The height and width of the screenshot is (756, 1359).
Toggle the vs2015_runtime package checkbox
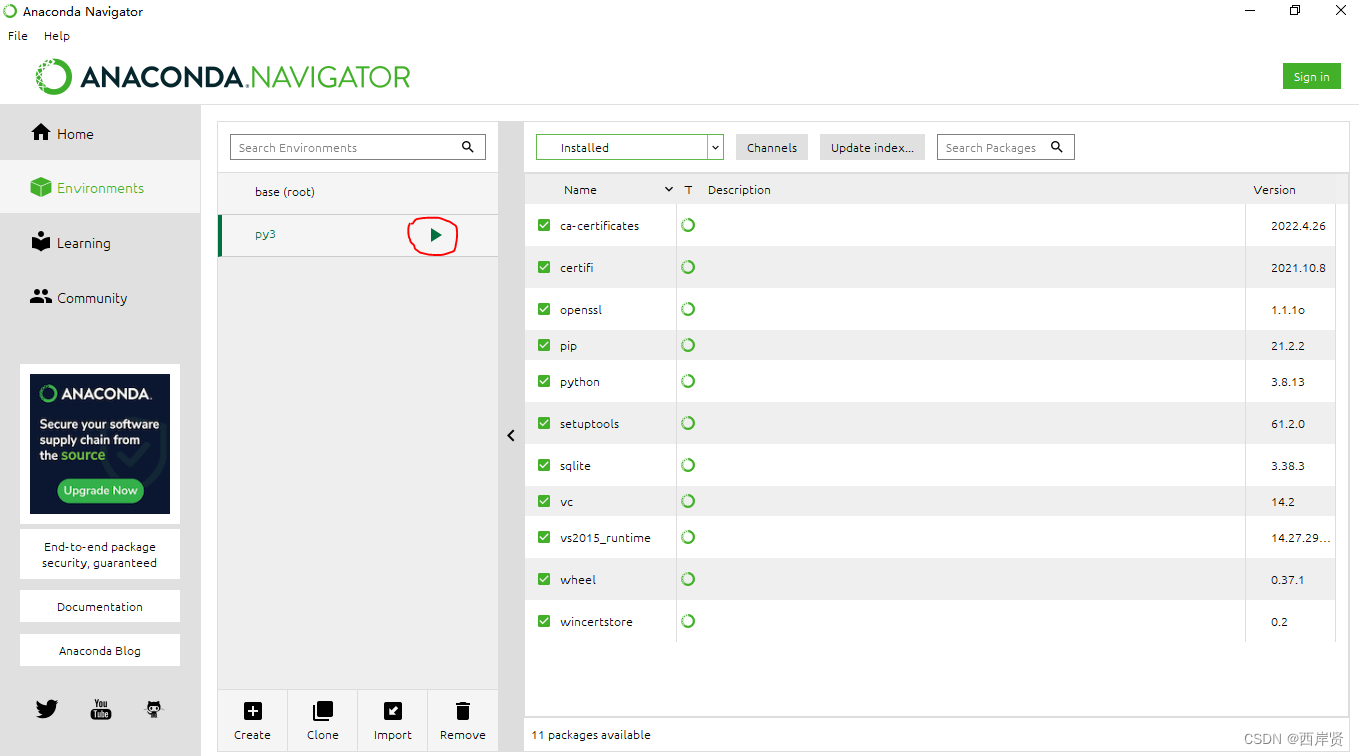point(544,537)
